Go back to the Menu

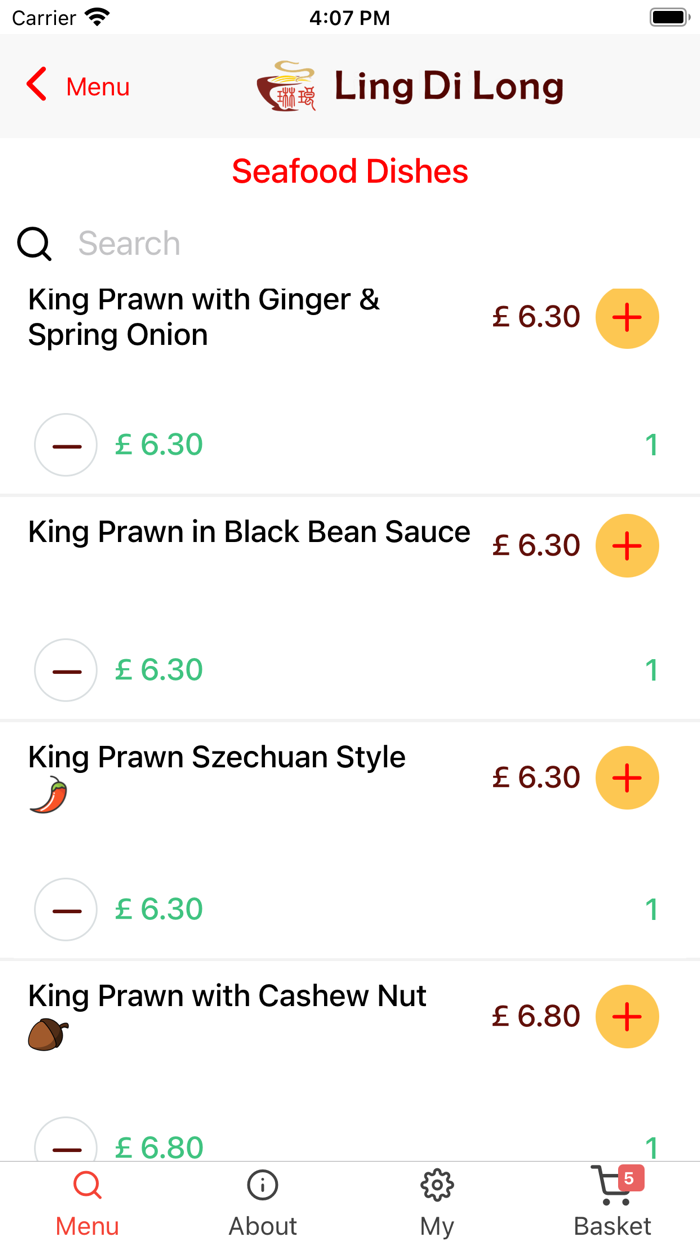[78, 87]
